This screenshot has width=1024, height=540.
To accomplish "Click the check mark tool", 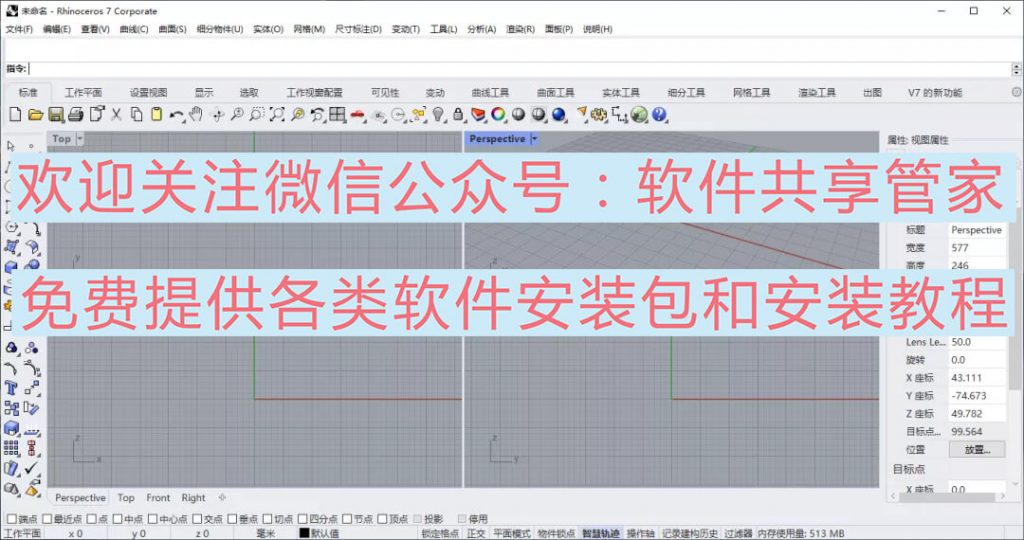I will click(x=32, y=468).
